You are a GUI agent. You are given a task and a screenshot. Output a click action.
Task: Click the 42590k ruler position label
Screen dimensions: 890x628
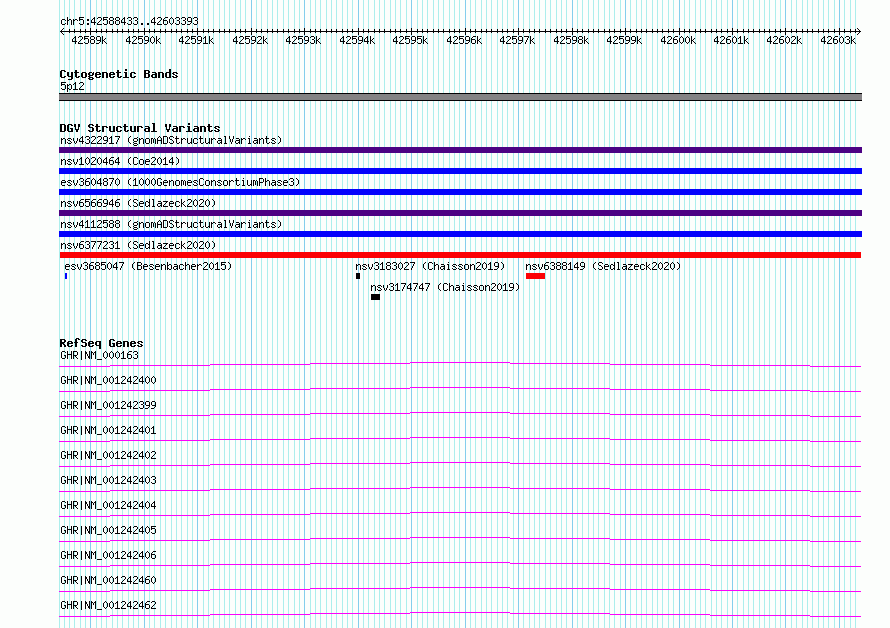143,40
